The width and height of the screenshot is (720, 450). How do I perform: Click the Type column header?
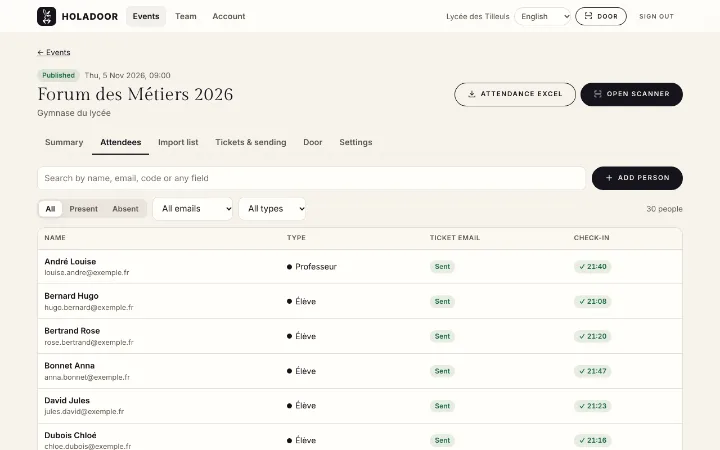point(296,238)
